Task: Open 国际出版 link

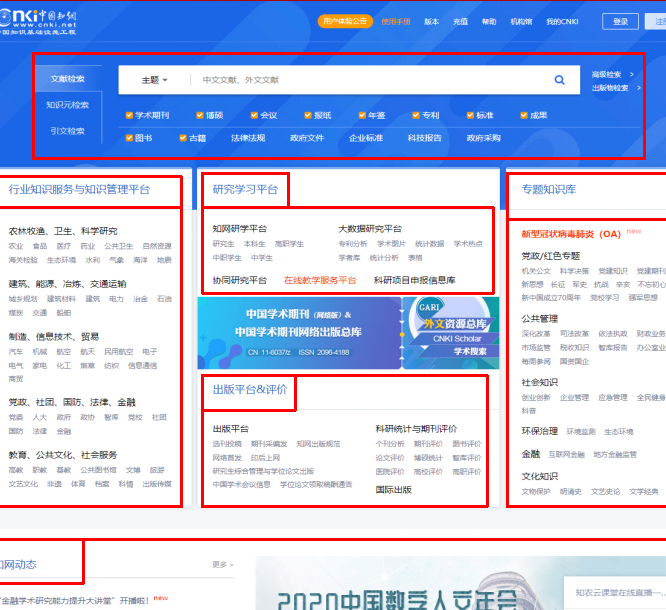Action: pos(394,489)
